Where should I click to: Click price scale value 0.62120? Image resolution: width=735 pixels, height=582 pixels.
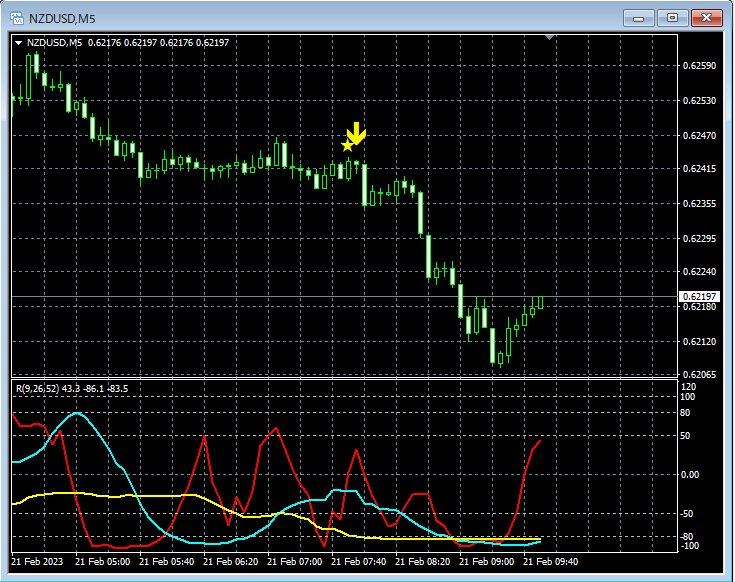click(x=699, y=342)
